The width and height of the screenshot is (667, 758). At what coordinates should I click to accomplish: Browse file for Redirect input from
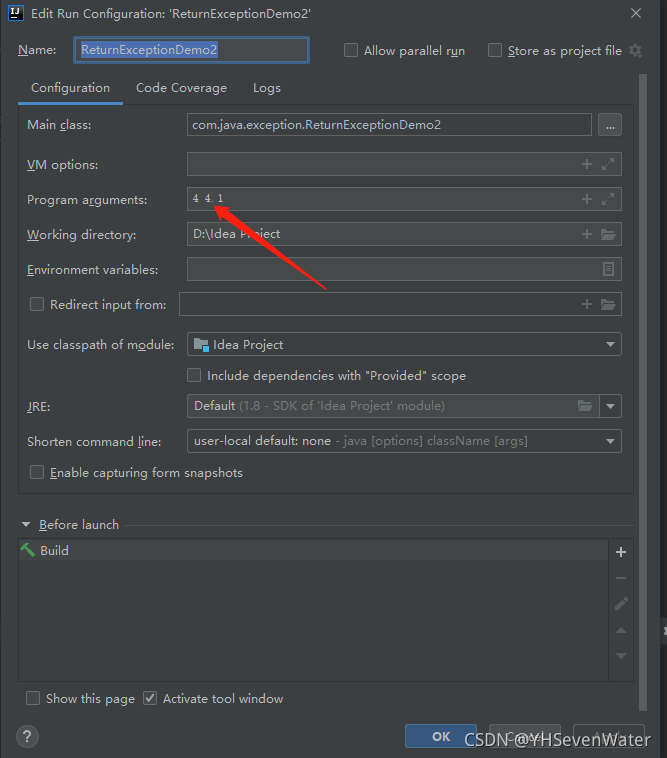click(608, 304)
